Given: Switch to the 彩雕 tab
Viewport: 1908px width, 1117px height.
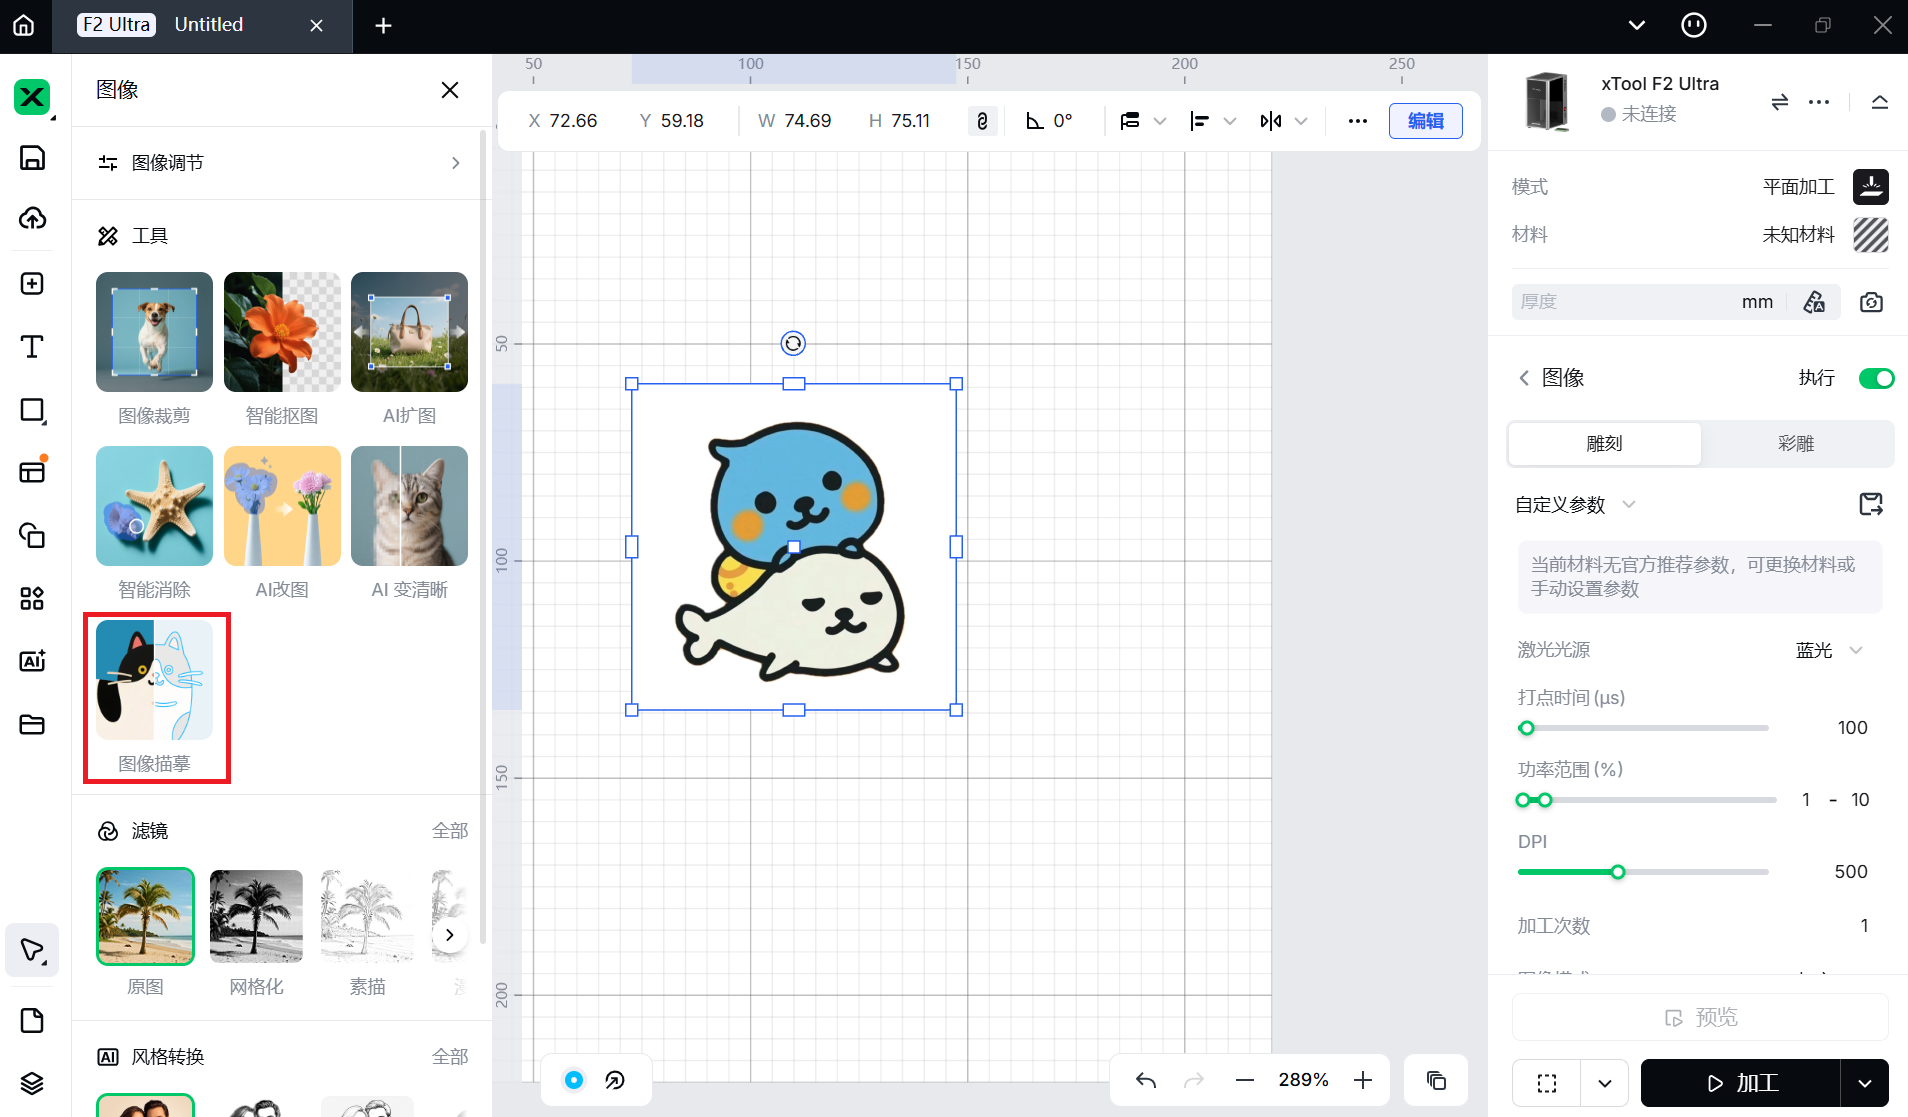Looking at the screenshot, I should [1795, 444].
